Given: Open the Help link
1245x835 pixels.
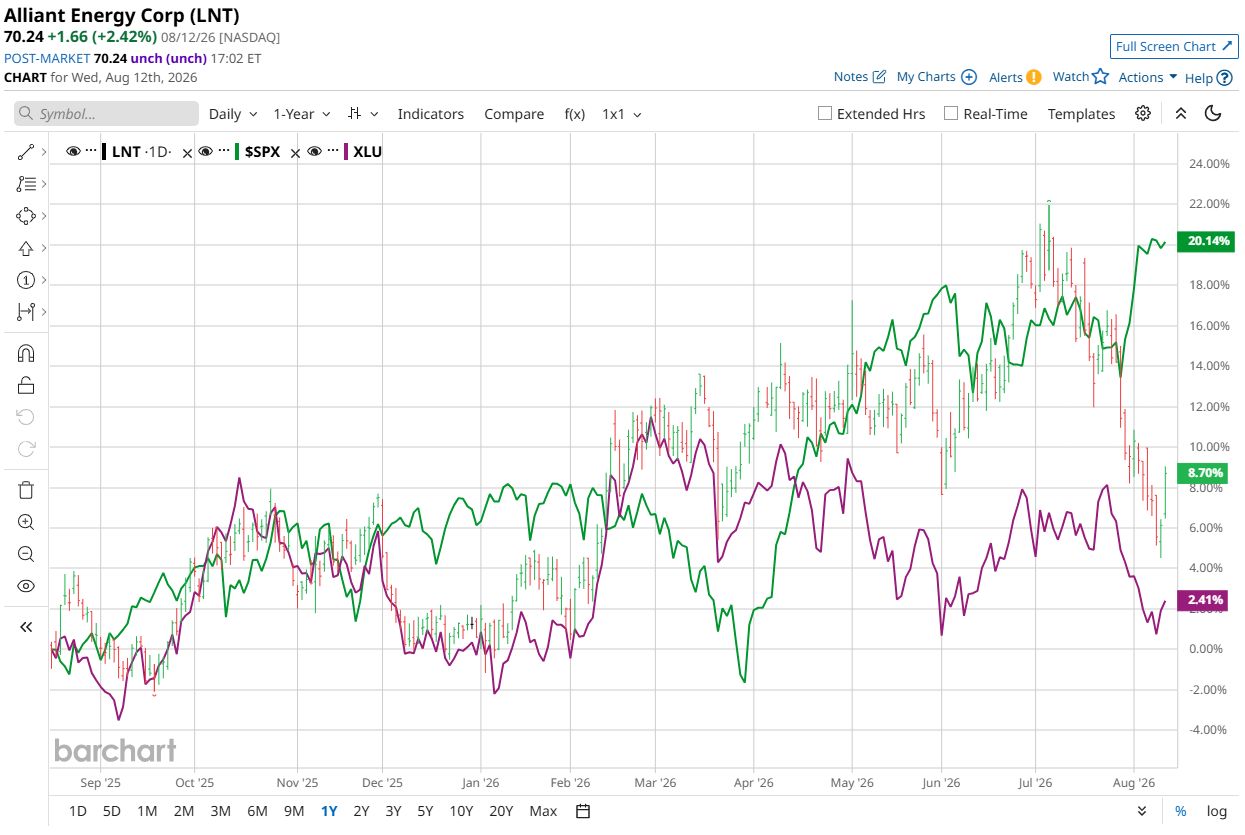Looking at the screenshot, I should 1208,77.
